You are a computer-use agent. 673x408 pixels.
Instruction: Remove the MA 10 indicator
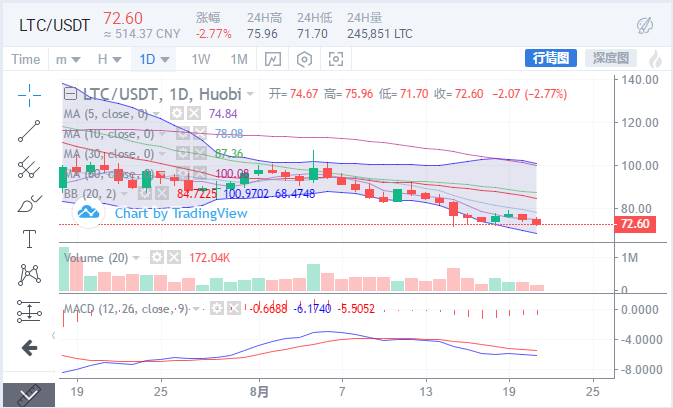coord(200,133)
